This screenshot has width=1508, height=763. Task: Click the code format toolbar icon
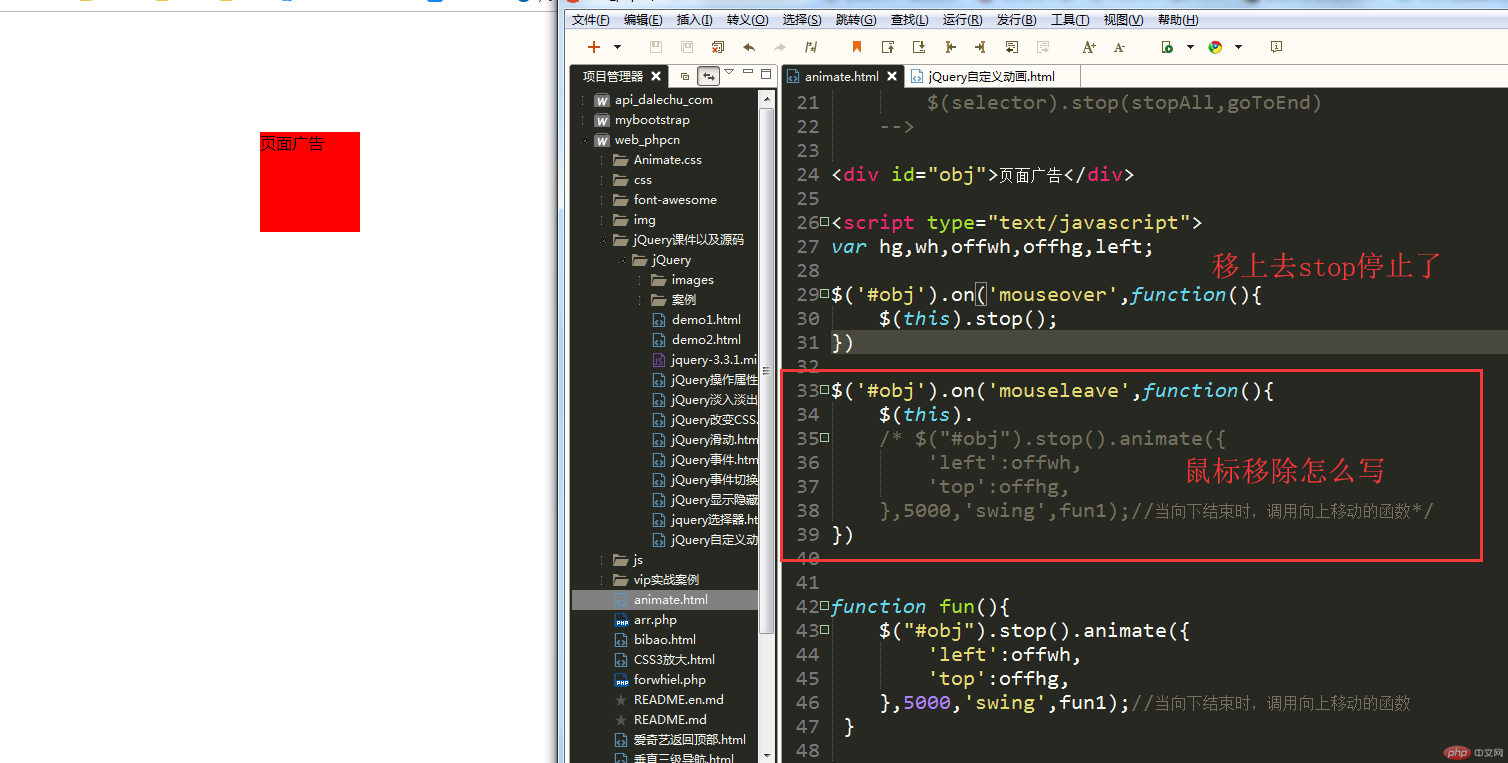[811, 47]
